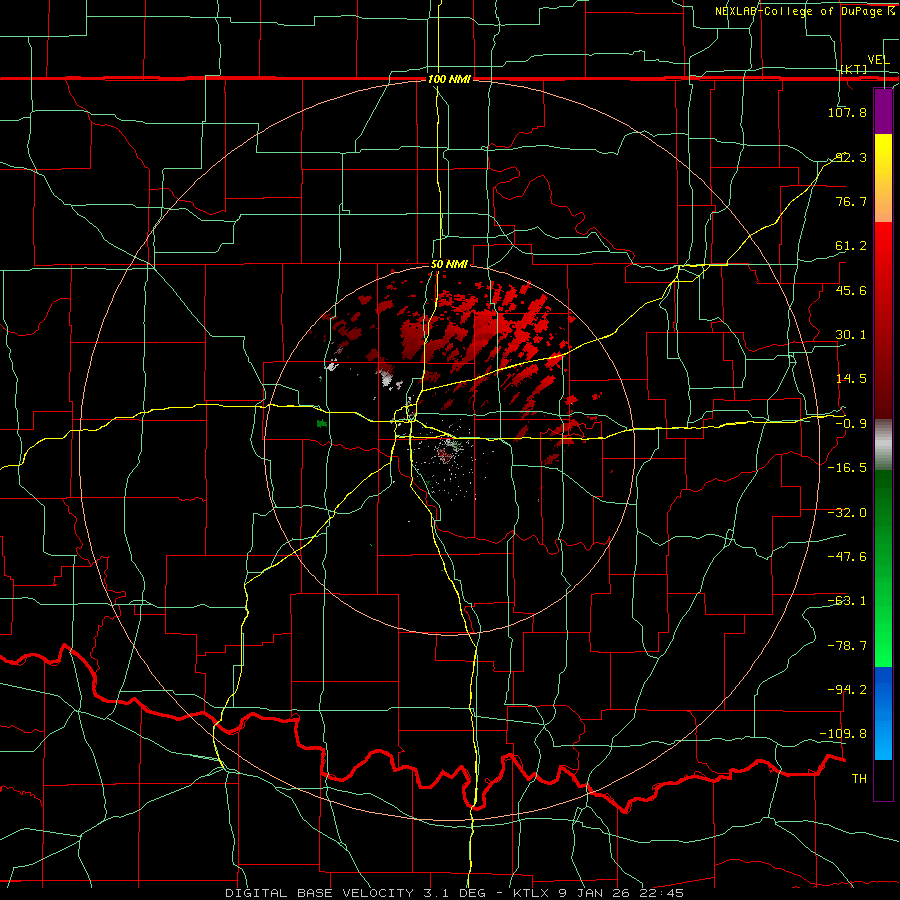Pick the green segment of velocity scale
Screen dimensions: 900x900
tap(883, 568)
